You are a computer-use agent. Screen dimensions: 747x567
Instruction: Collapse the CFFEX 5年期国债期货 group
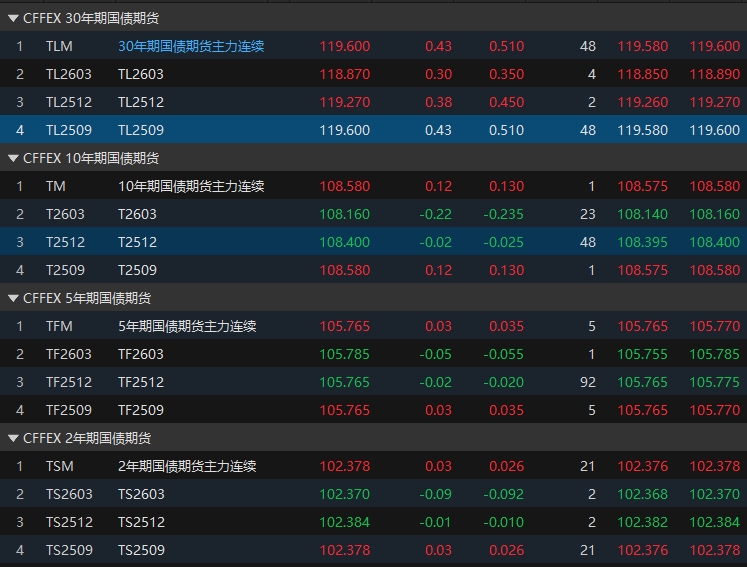point(13,299)
